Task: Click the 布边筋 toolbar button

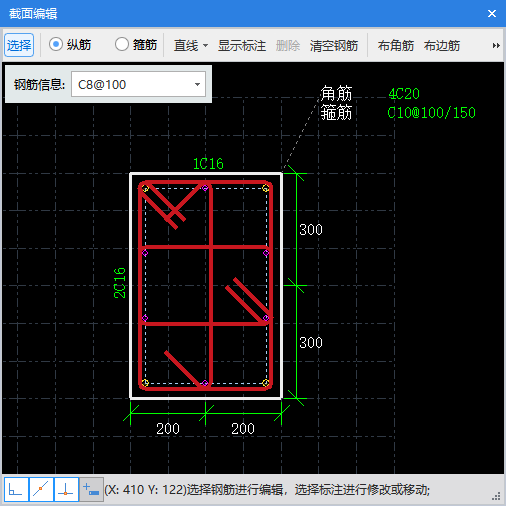Action: click(442, 45)
